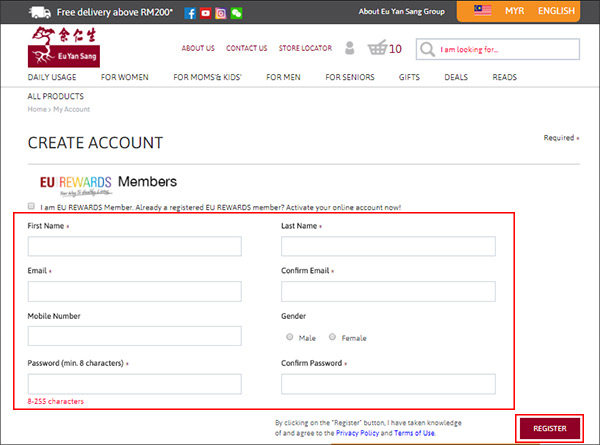The height and width of the screenshot is (445, 600).
Task: Click the Malaysia flag icon
Action: click(x=483, y=10)
